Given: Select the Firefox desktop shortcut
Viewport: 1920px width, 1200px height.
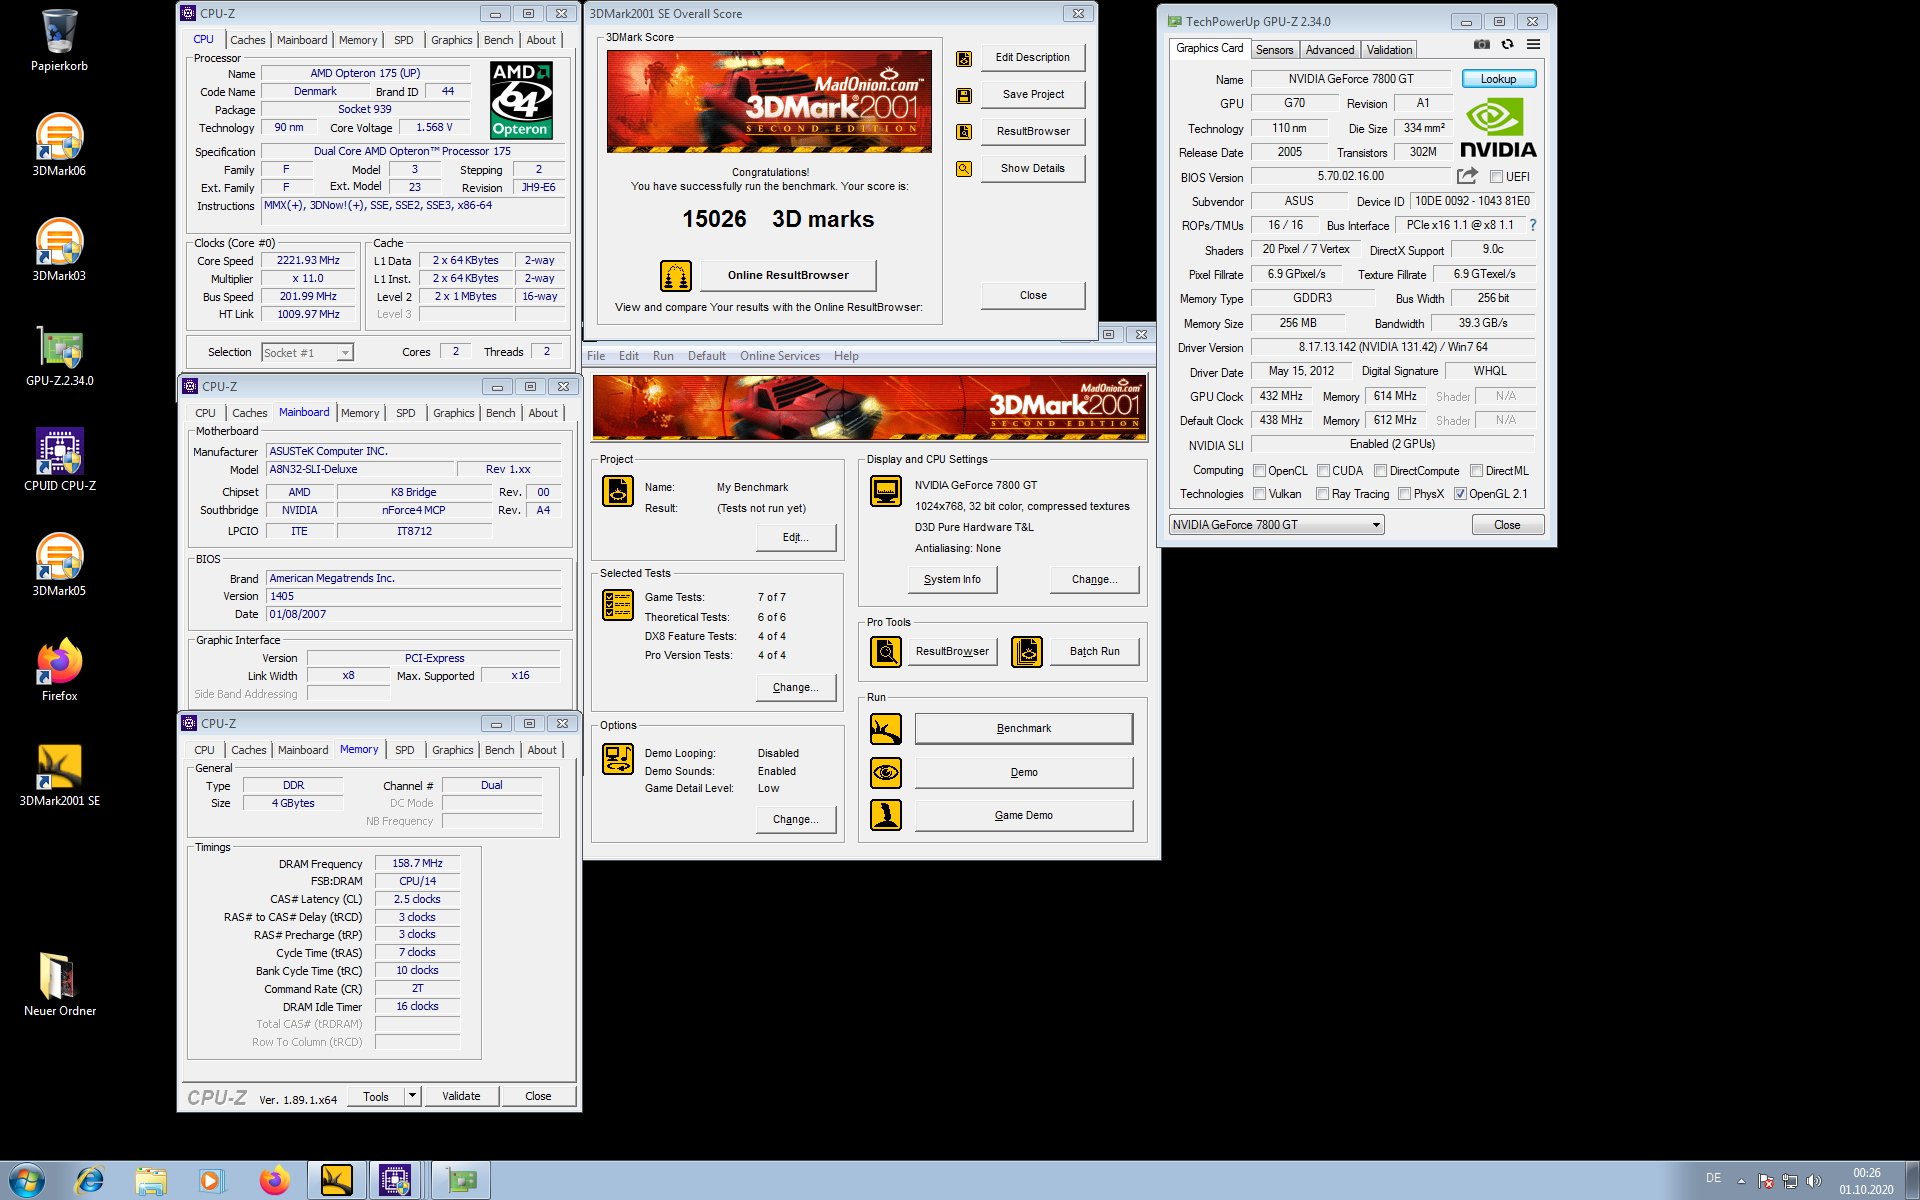Looking at the screenshot, I should point(59,670).
